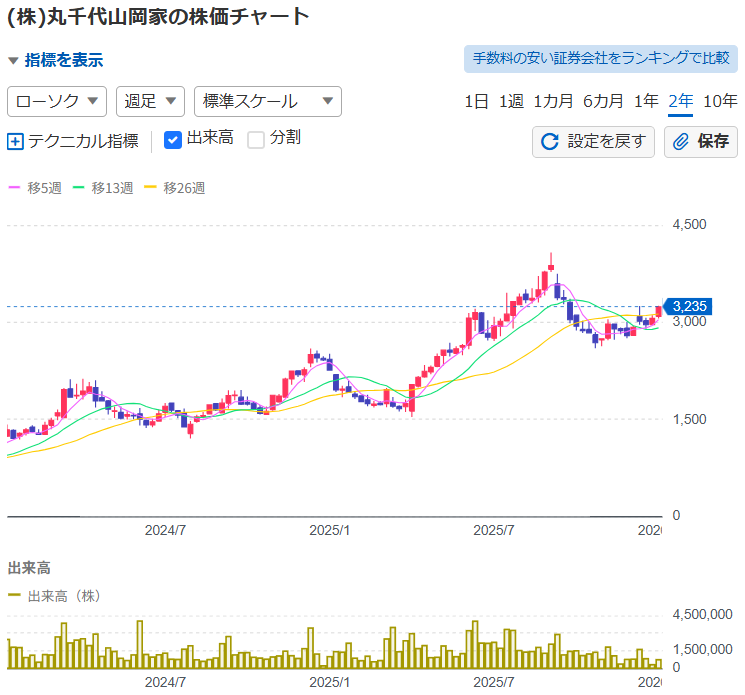This screenshot has height=695, width=745.
Task: Uncheck the 出来高 checkbox
Action: click(x=172, y=140)
